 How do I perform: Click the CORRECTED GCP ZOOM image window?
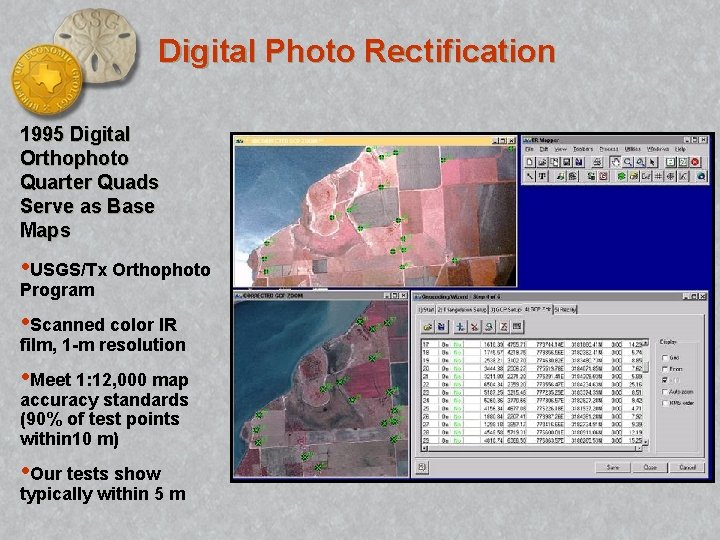pyautogui.click(x=321, y=384)
